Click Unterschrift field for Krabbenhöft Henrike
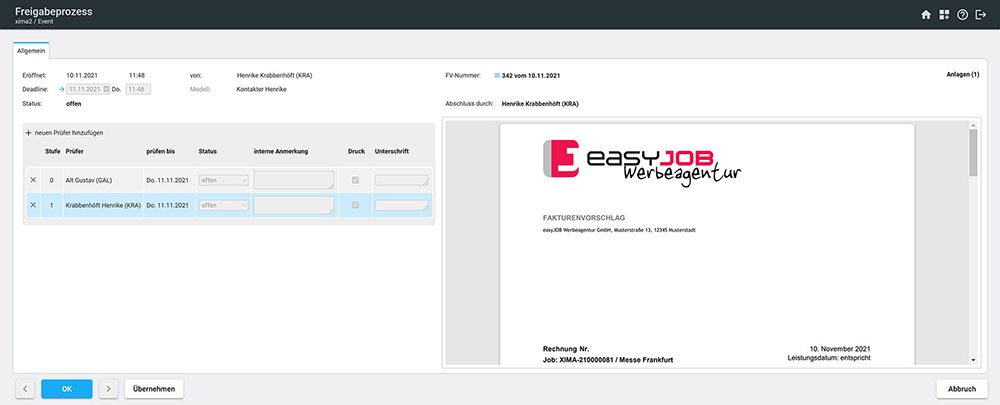The height and width of the screenshot is (405, 1000). [402, 205]
